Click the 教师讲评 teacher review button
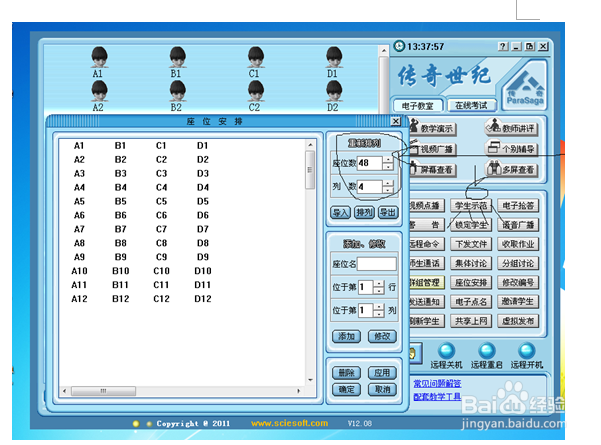 (x=511, y=128)
